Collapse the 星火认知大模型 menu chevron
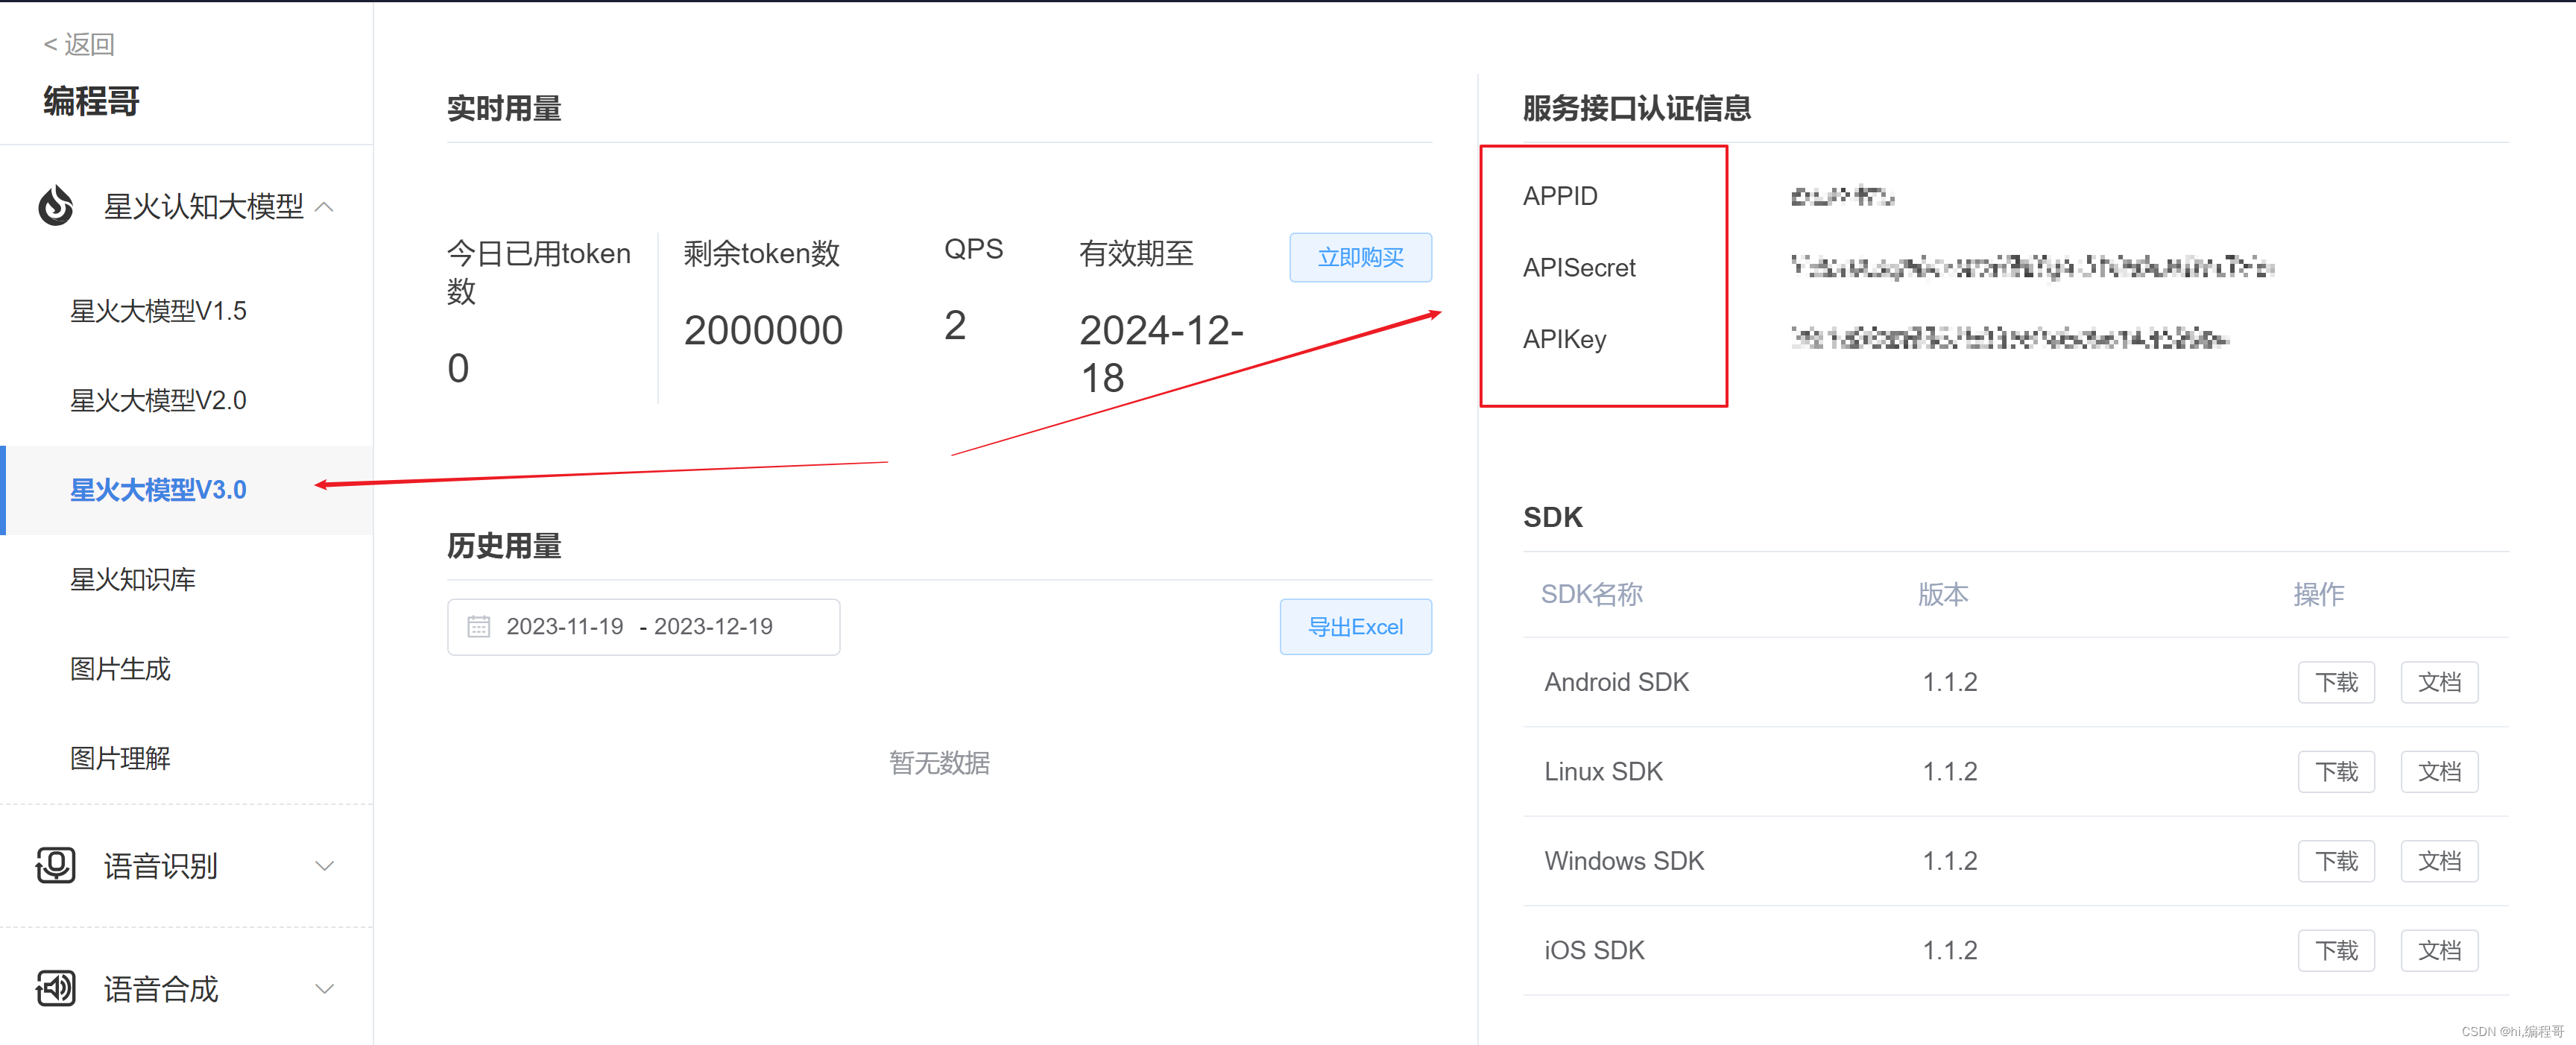 pyautogui.click(x=324, y=207)
